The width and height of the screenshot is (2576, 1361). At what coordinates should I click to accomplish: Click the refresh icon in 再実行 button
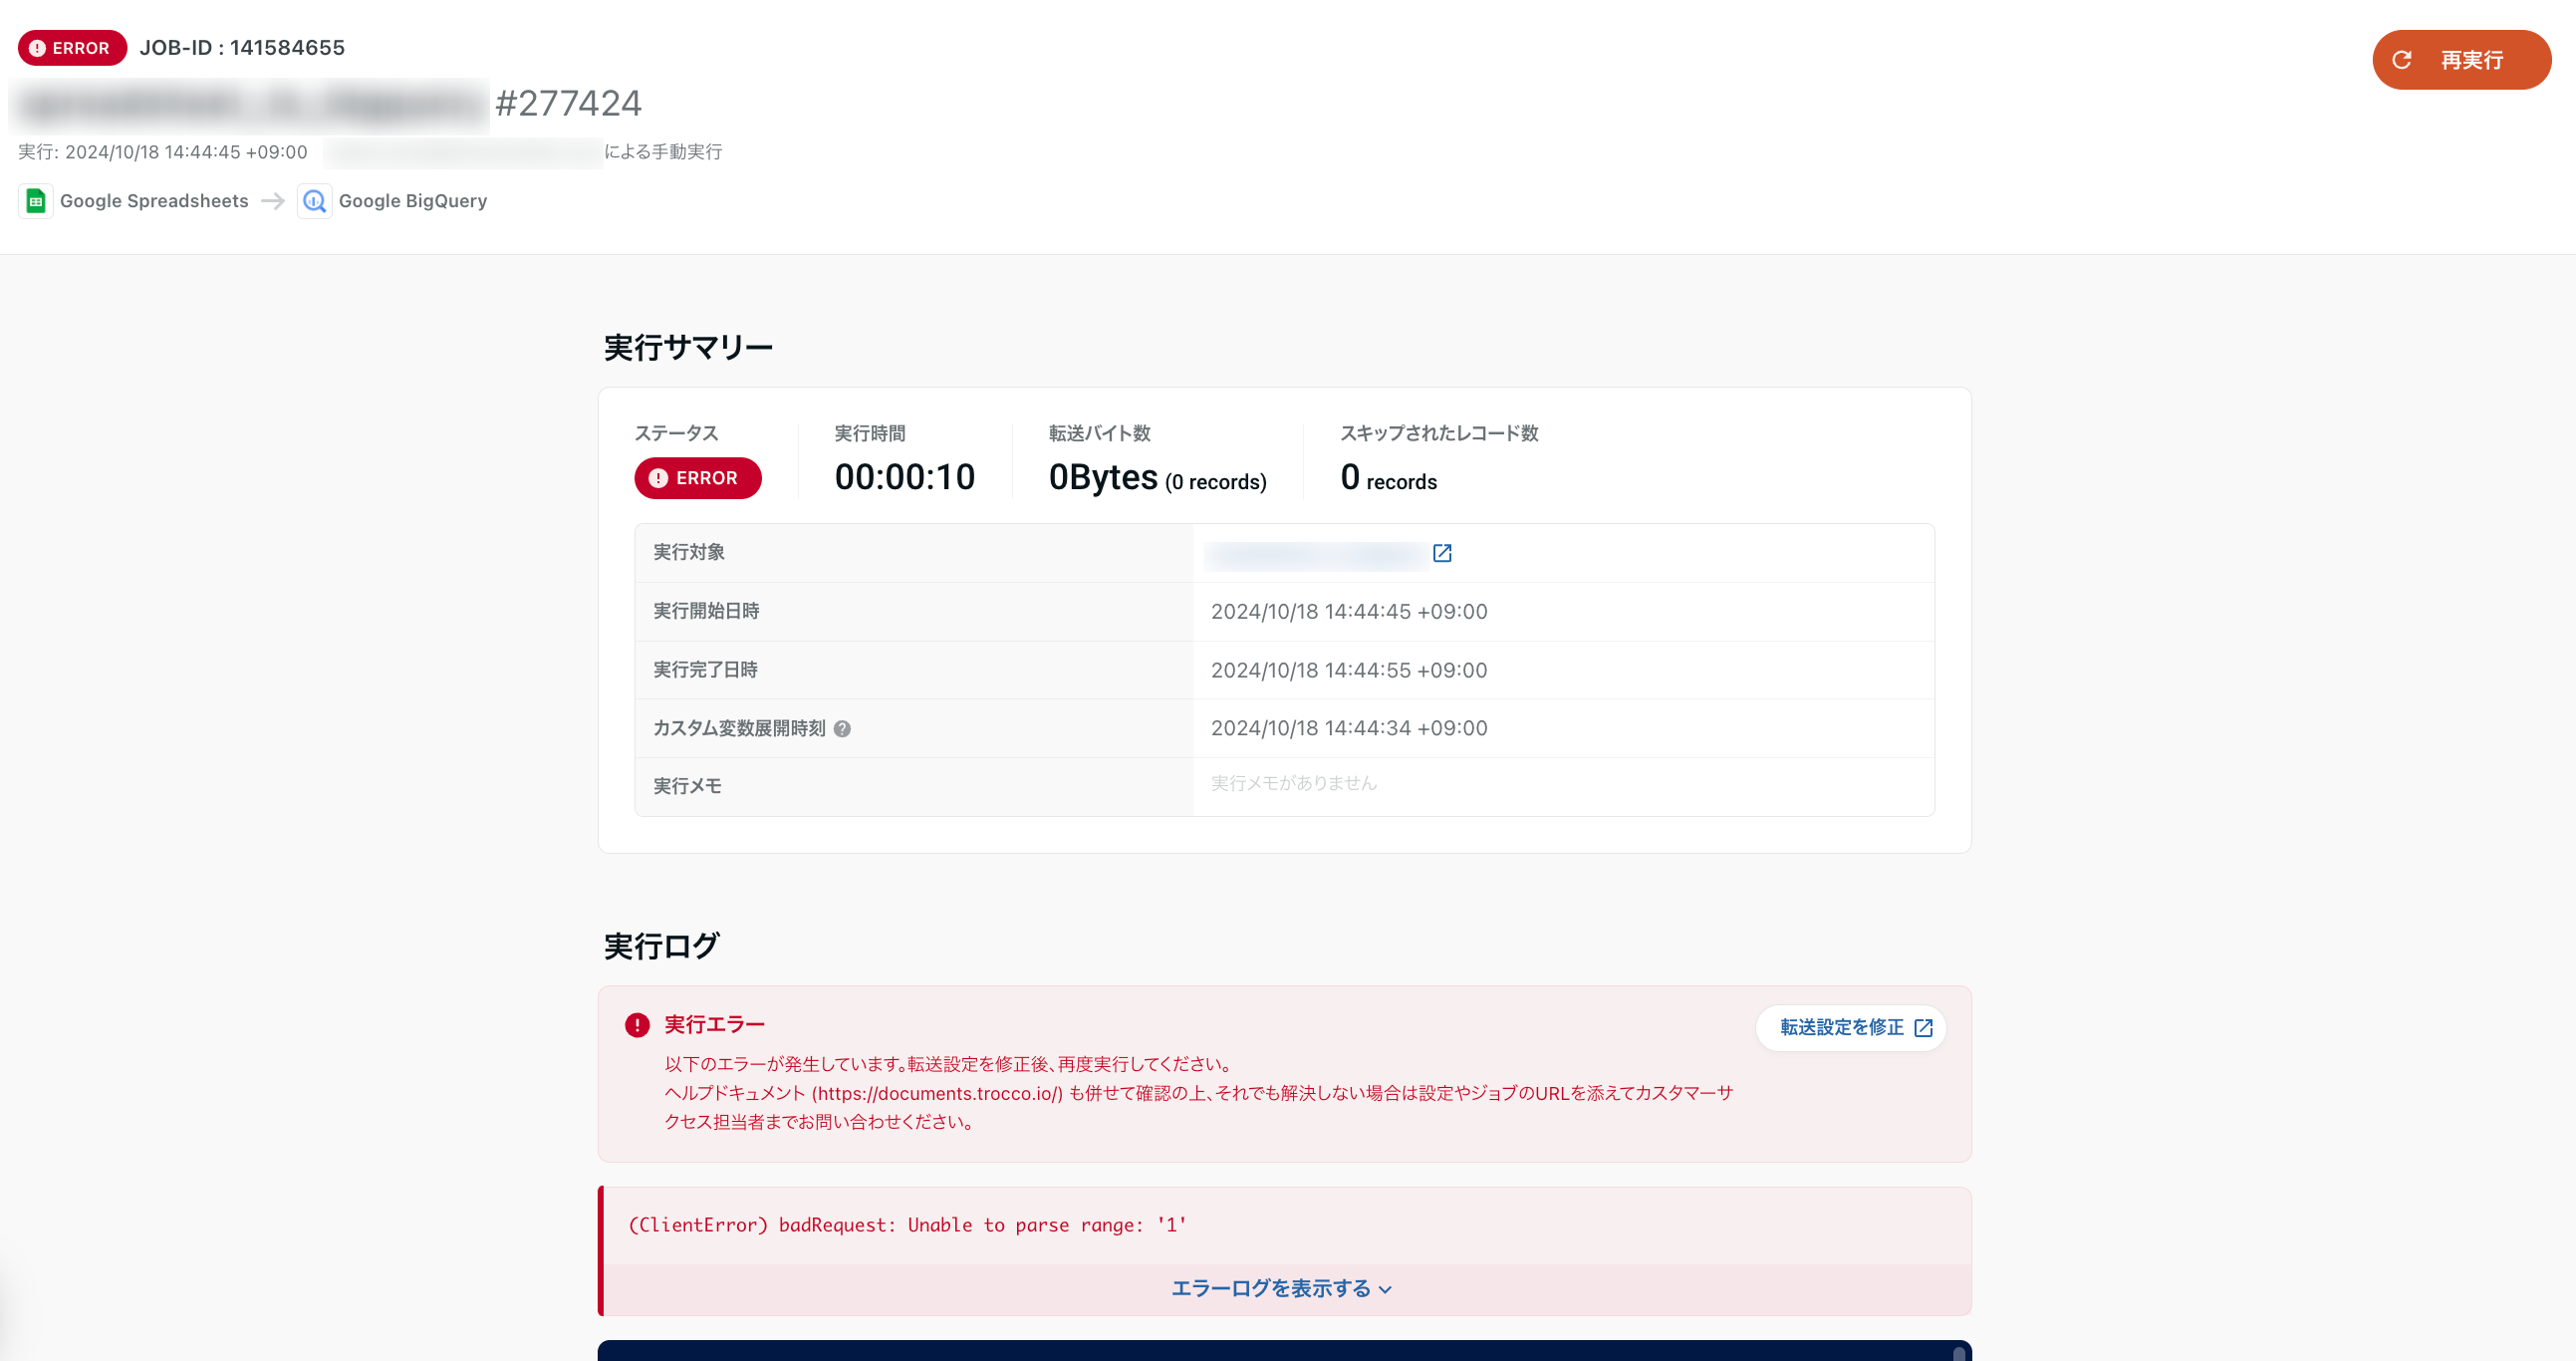[x=2401, y=60]
